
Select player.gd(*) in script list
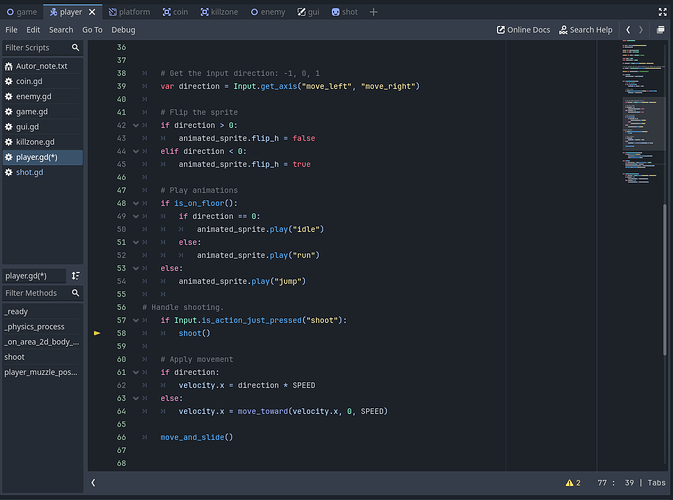(x=42, y=157)
